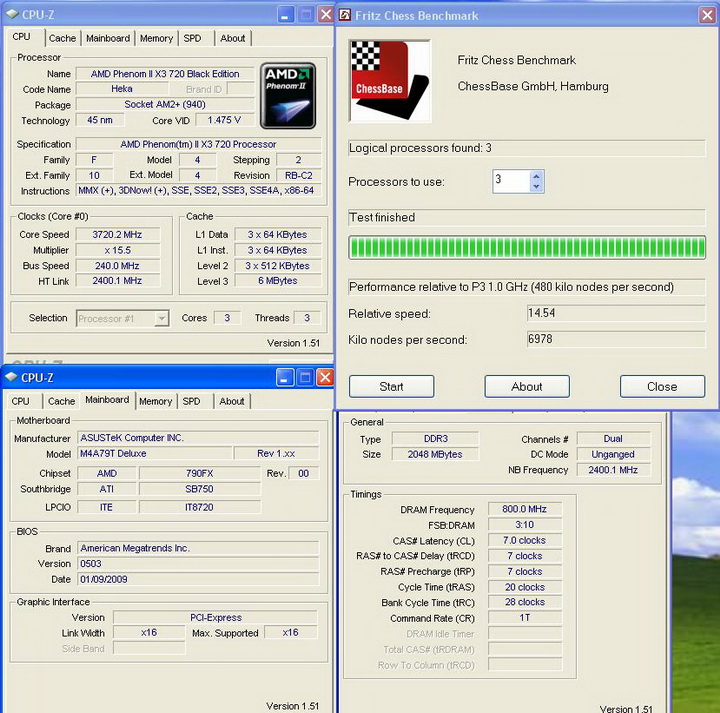This screenshot has height=713, width=720.
Task: Click the CPU-Z icon in the lower window title bar
Action: tap(11, 377)
